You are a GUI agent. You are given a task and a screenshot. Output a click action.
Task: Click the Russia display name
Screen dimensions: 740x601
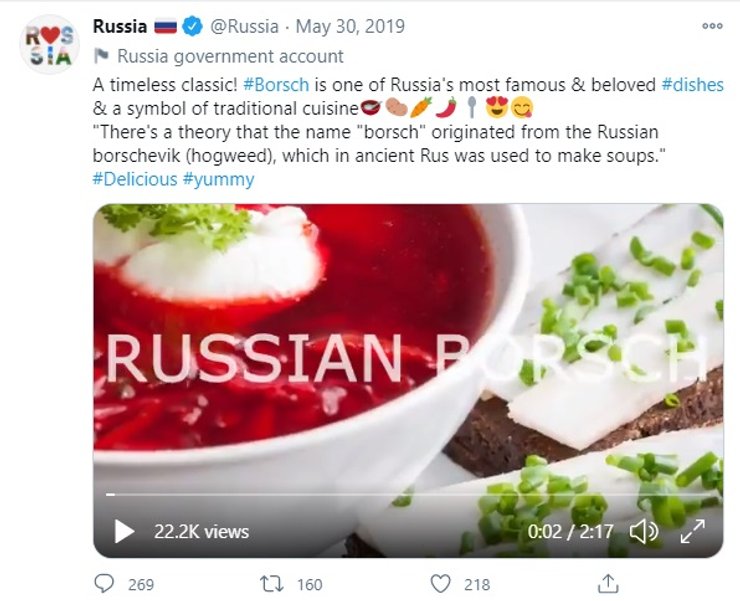pos(119,27)
